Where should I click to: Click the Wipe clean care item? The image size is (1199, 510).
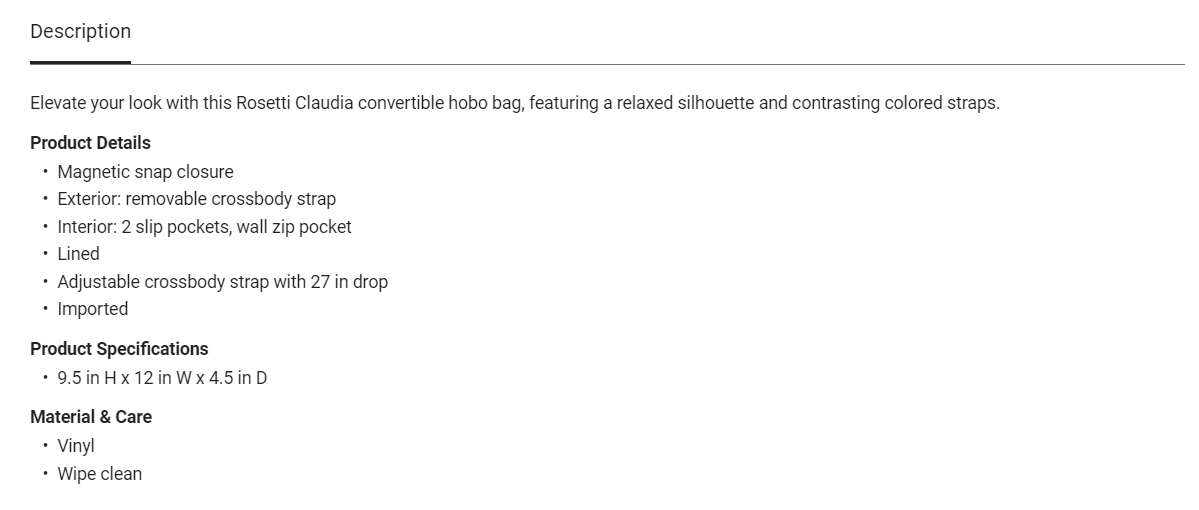99,474
